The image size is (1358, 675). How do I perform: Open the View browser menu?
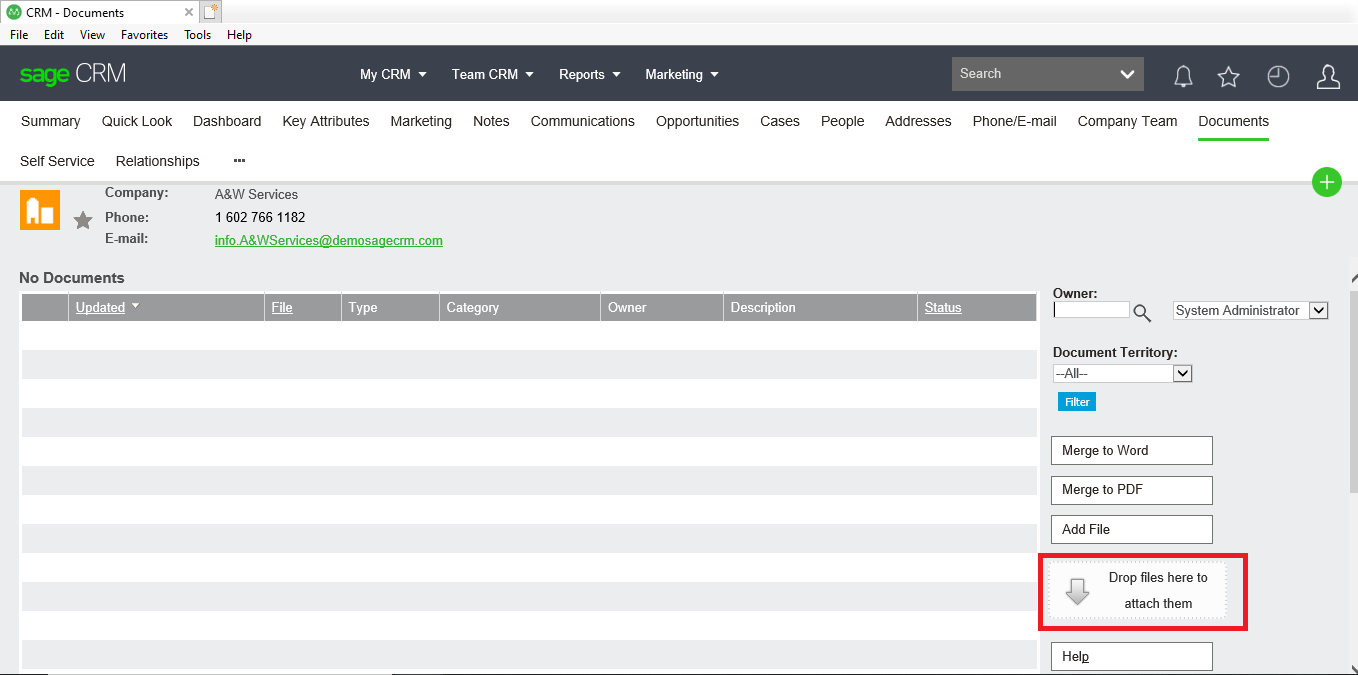coord(92,35)
